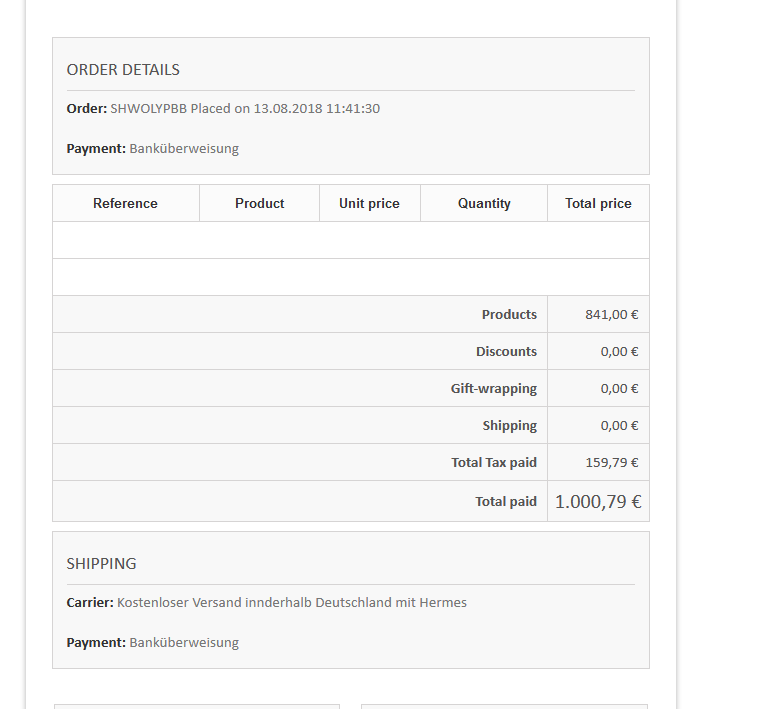
Task: Click the Product column header
Action: pyautogui.click(x=260, y=203)
